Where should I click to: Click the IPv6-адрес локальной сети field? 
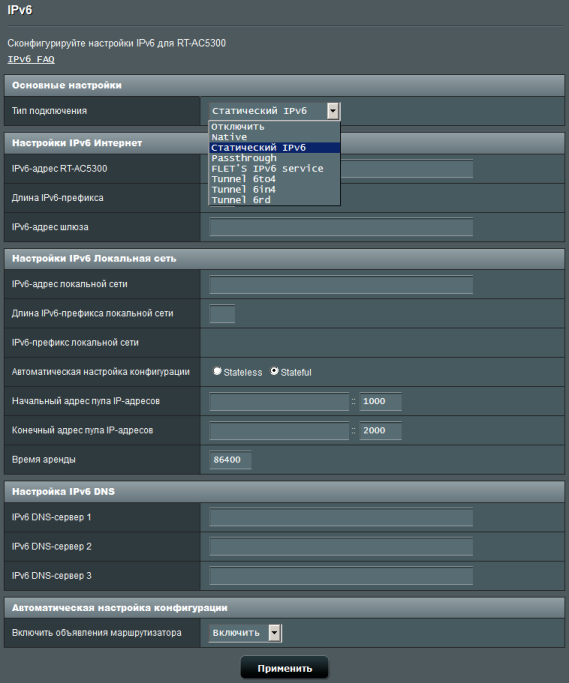341,284
